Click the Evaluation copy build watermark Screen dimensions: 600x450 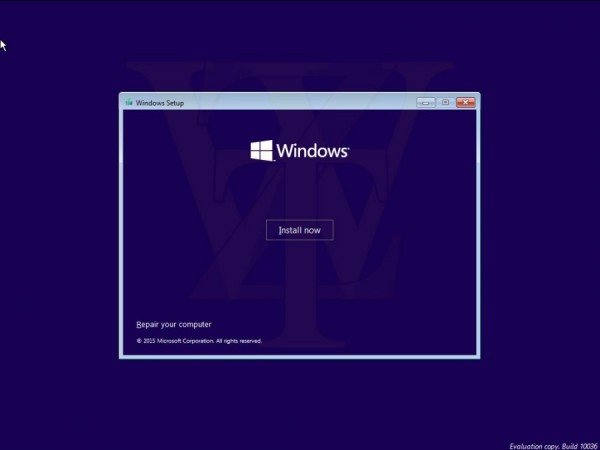click(x=551, y=442)
